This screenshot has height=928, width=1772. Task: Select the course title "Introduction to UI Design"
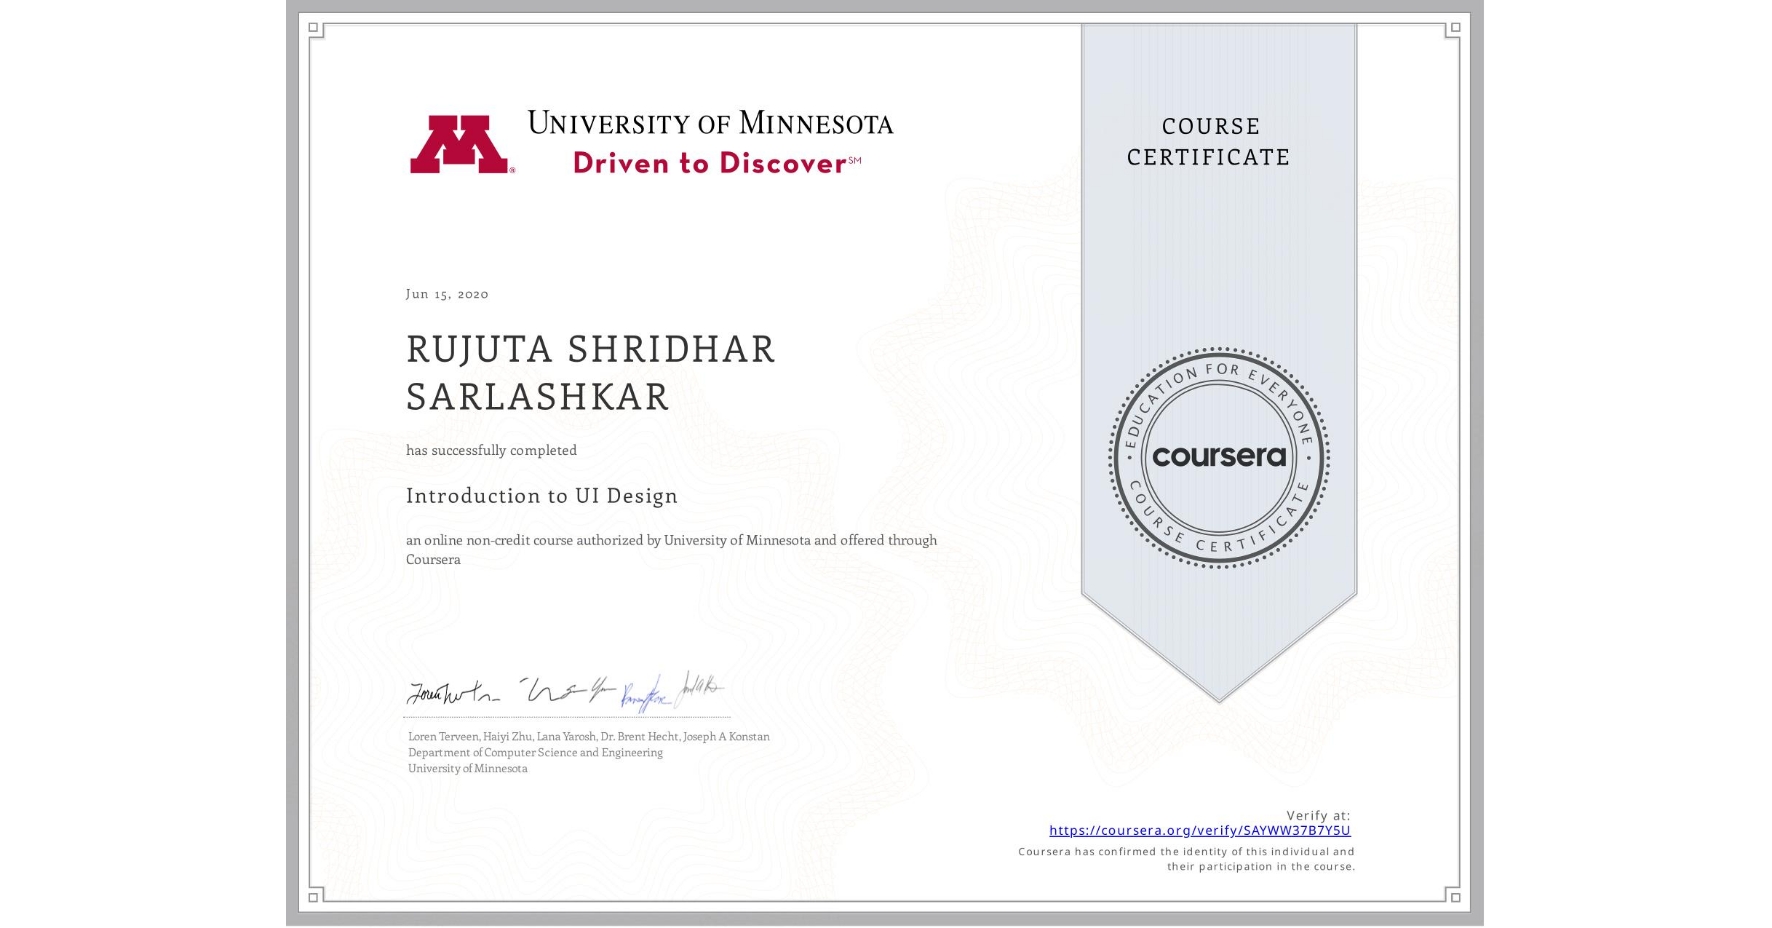(x=541, y=496)
